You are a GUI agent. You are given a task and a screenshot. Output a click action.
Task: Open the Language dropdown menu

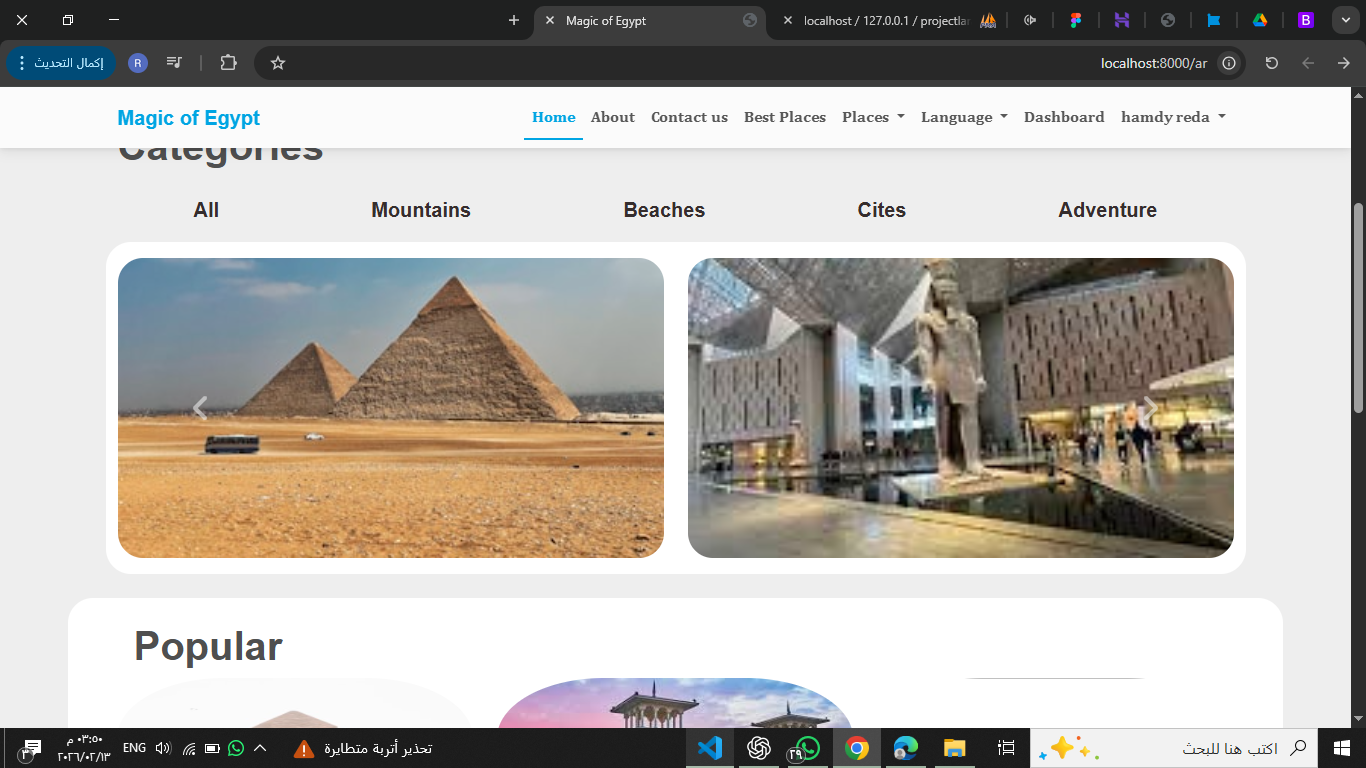(964, 117)
